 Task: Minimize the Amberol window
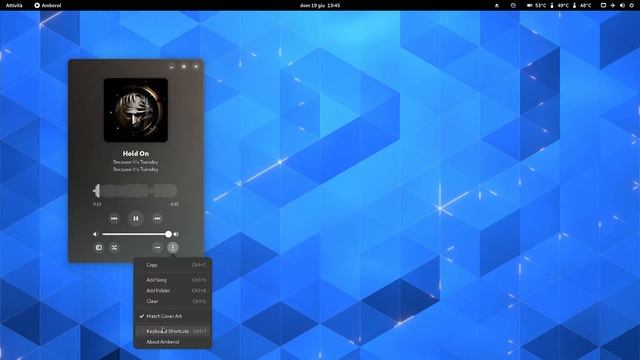pos(171,67)
